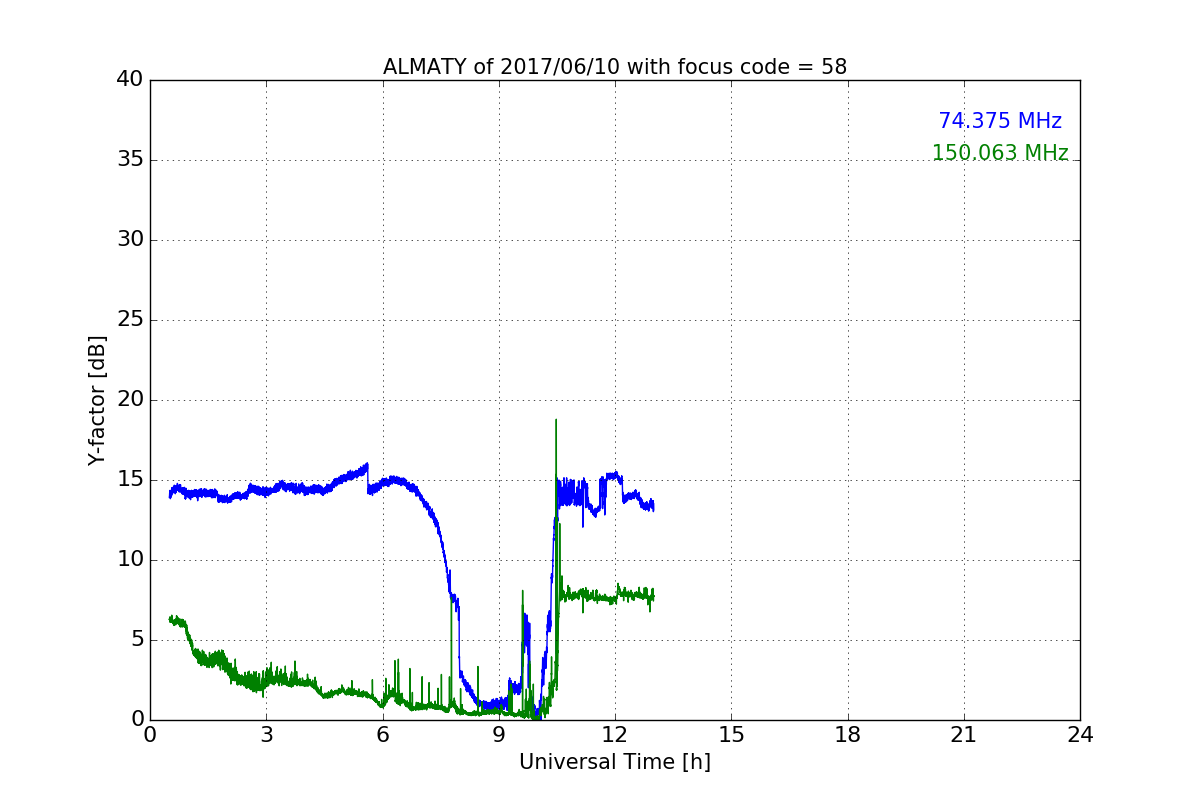
Task: Click the x-axis tick label 21
Action: 964,735
